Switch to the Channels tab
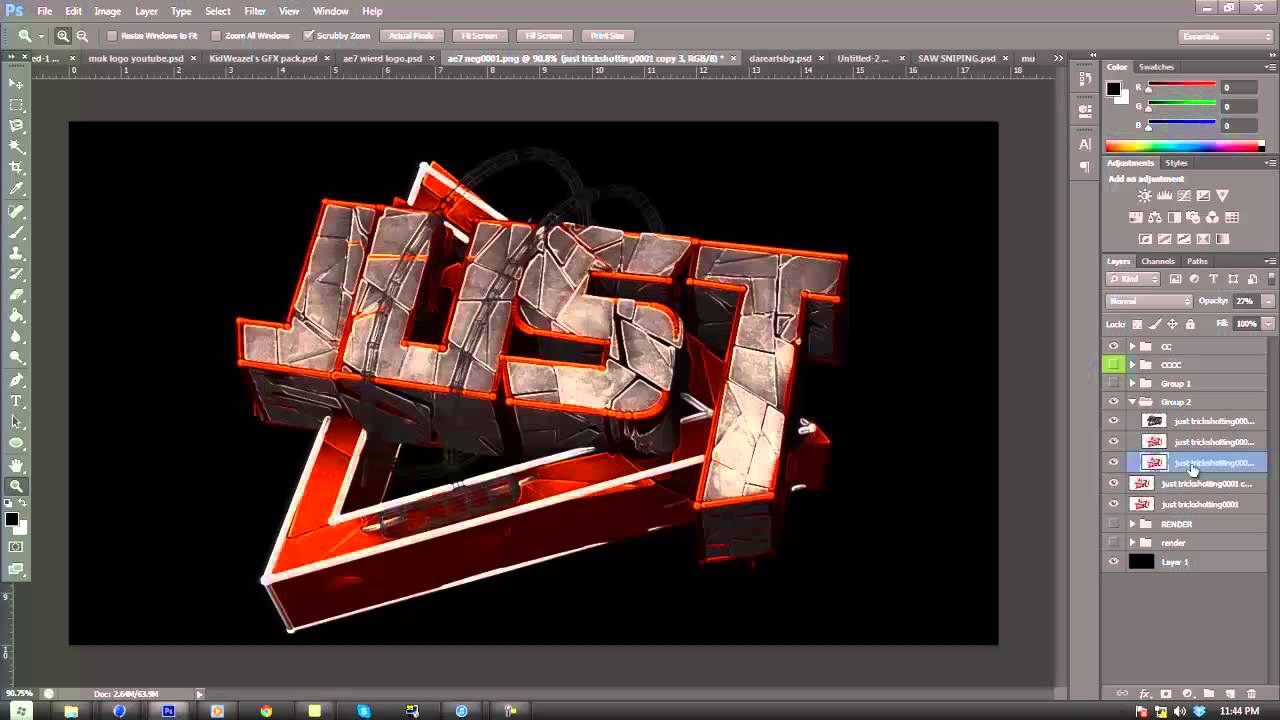The height and width of the screenshot is (720, 1280). pos(1158,261)
